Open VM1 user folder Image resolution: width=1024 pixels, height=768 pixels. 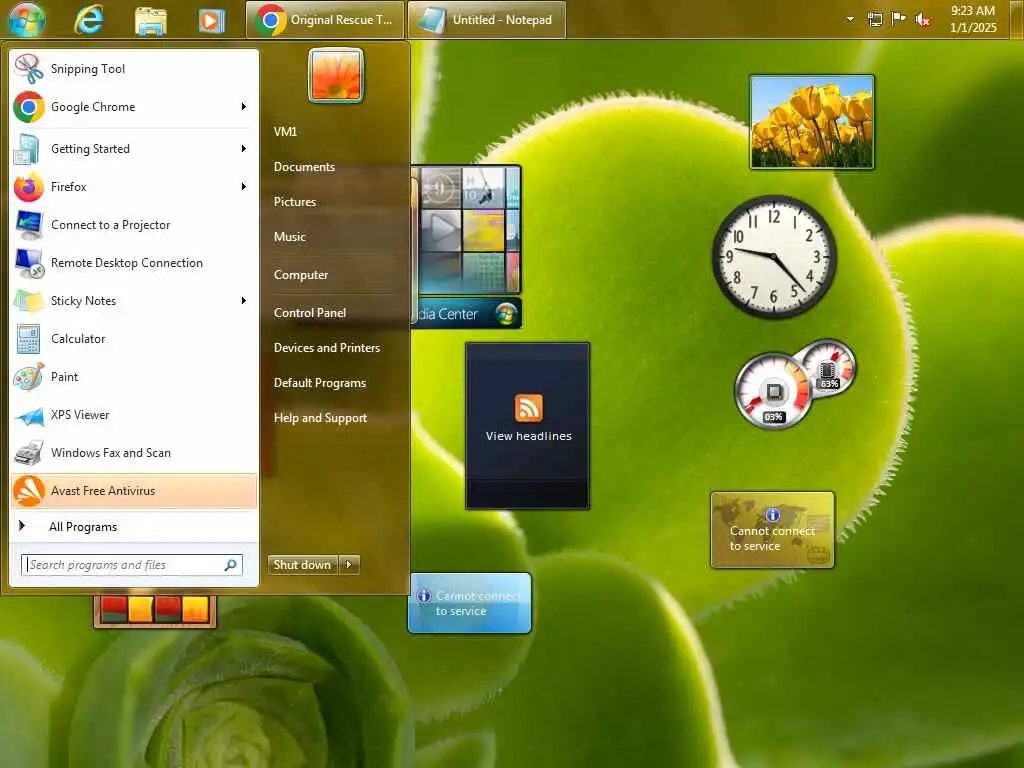(x=285, y=132)
